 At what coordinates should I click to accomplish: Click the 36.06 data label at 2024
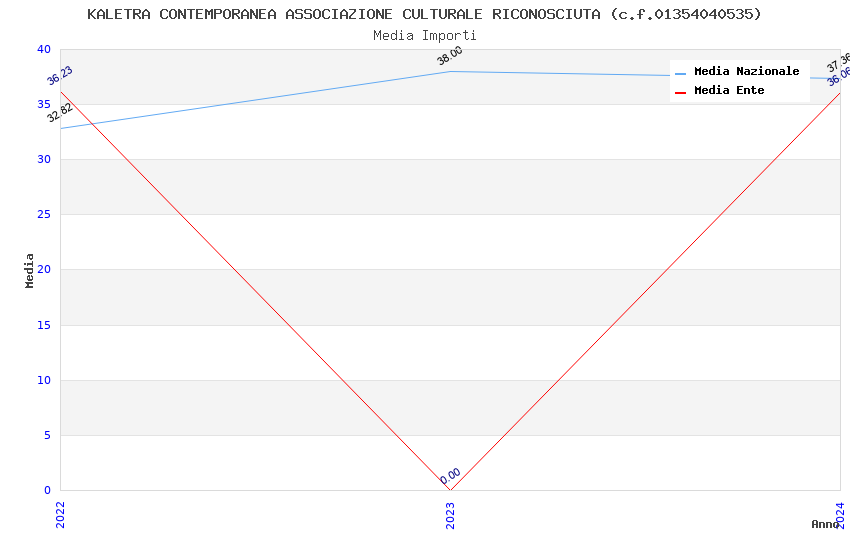coord(839,76)
